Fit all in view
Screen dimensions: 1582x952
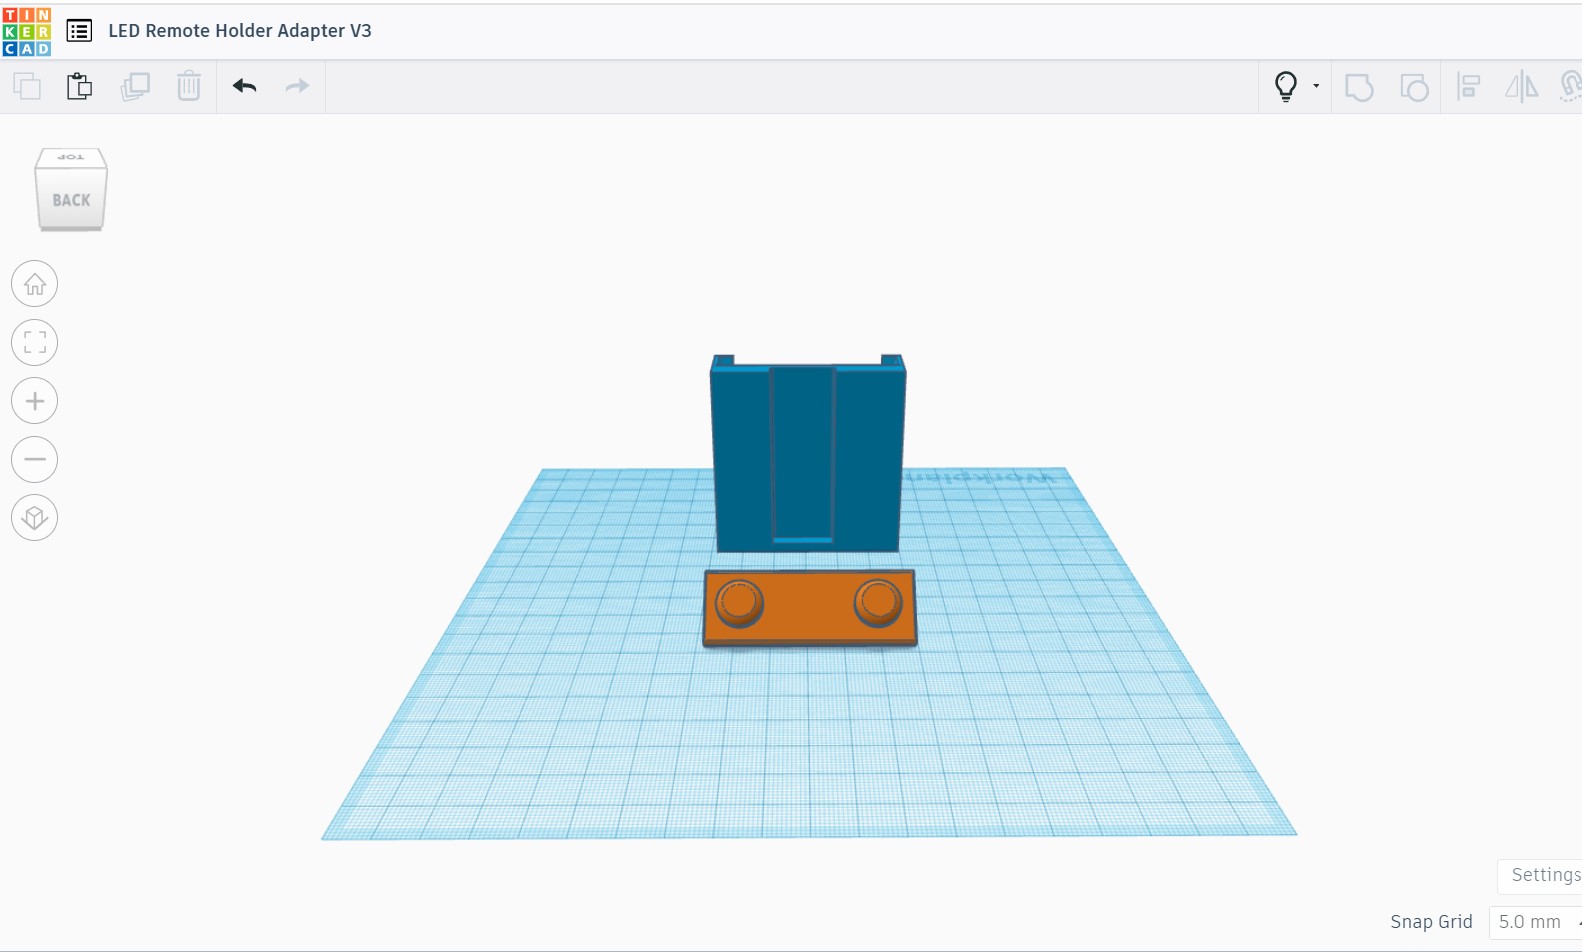[35, 342]
